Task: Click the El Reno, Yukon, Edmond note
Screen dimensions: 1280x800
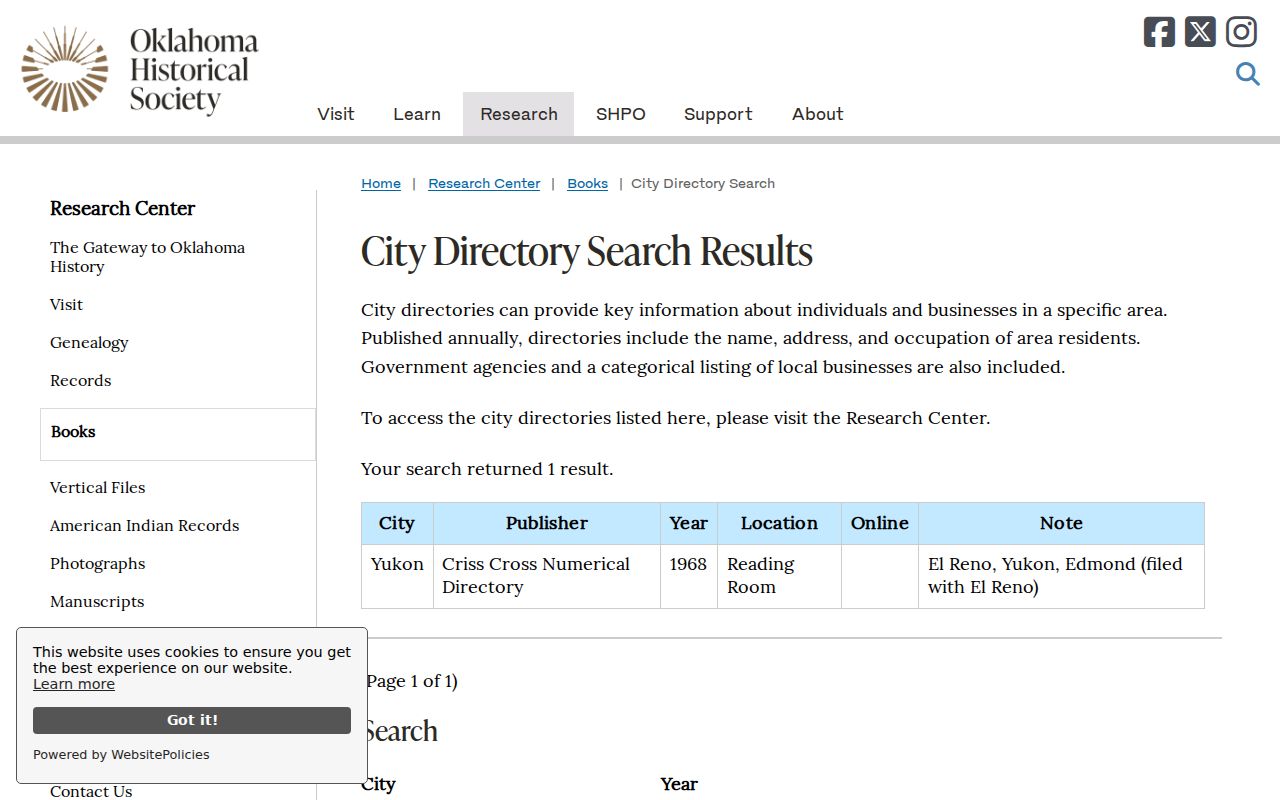Action: tap(1061, 576)
